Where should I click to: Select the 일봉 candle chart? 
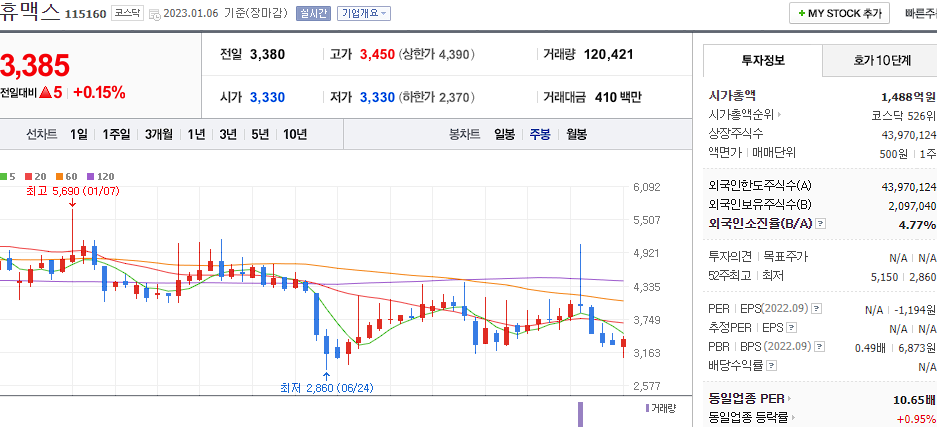click(504, 134)
